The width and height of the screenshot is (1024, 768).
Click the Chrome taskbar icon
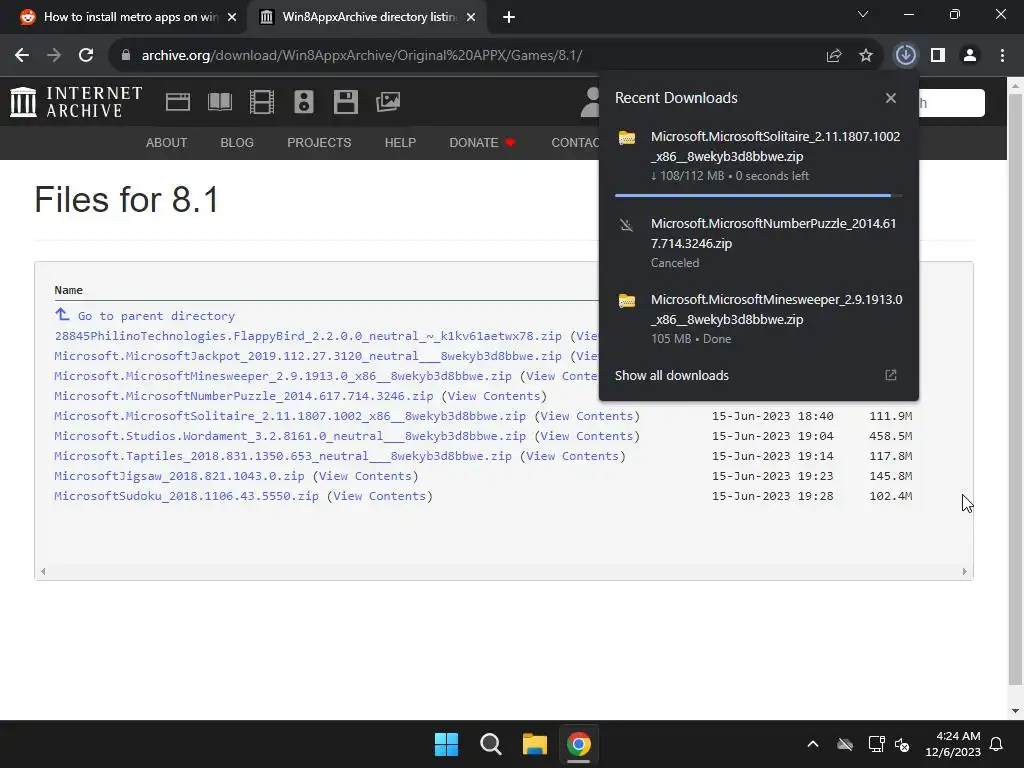point(579,744)
